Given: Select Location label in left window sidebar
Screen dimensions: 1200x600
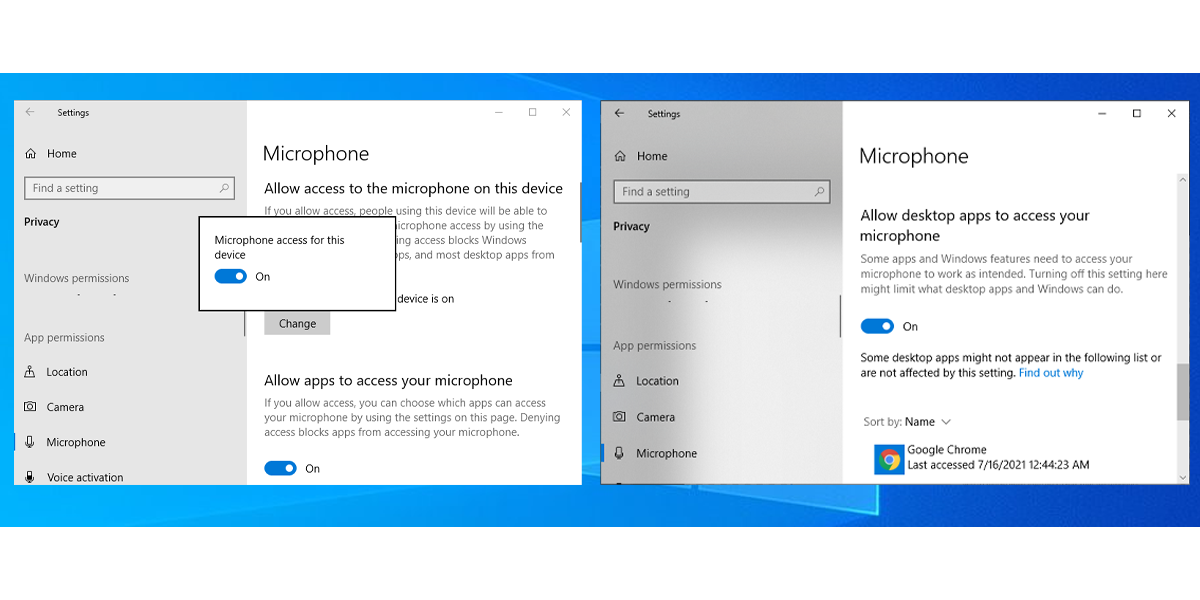Looking at the screenshot, I should tap(67, 372).
